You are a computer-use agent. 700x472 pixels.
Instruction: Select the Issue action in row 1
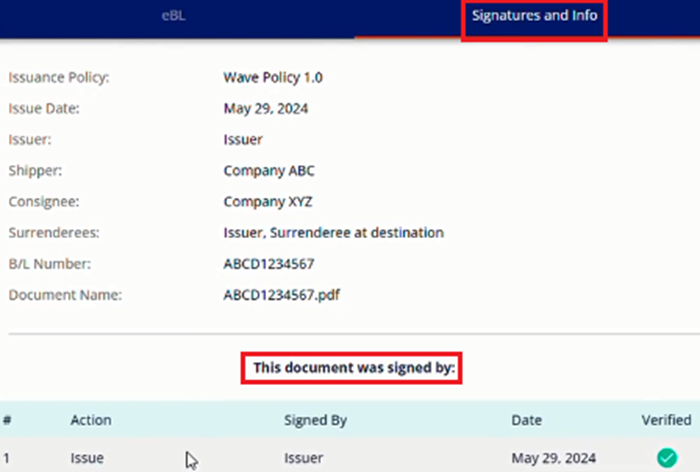click(87, 458)
